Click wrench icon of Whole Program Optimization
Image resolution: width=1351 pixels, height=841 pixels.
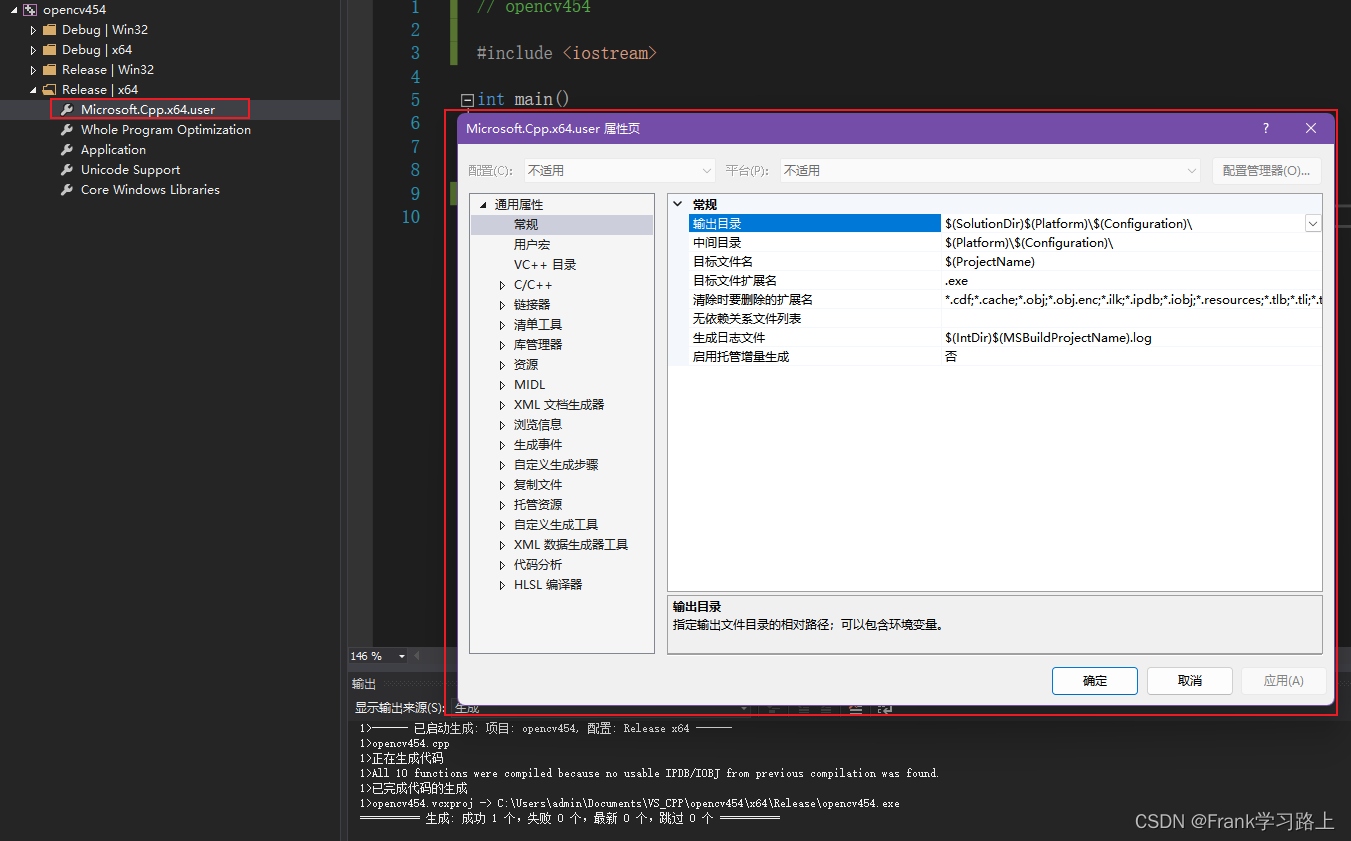[x=68, y=130]
